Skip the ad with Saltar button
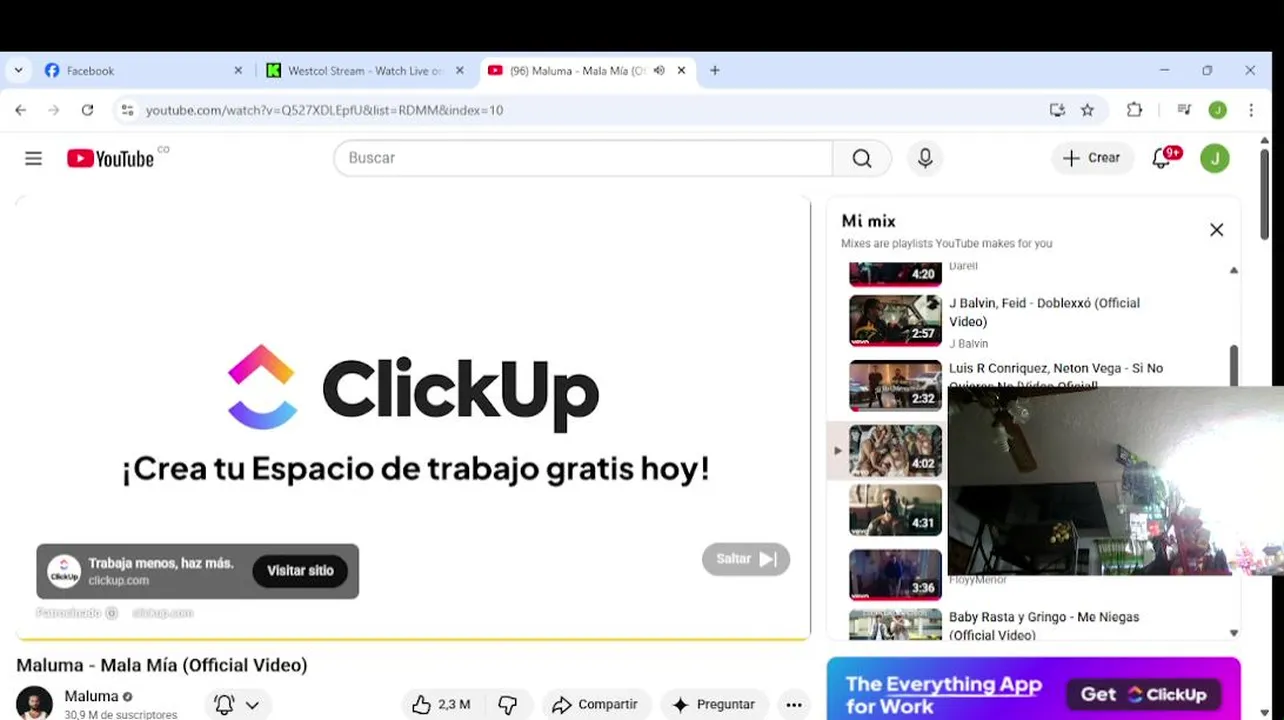The image size is (1284, 720). click(746, 559)
